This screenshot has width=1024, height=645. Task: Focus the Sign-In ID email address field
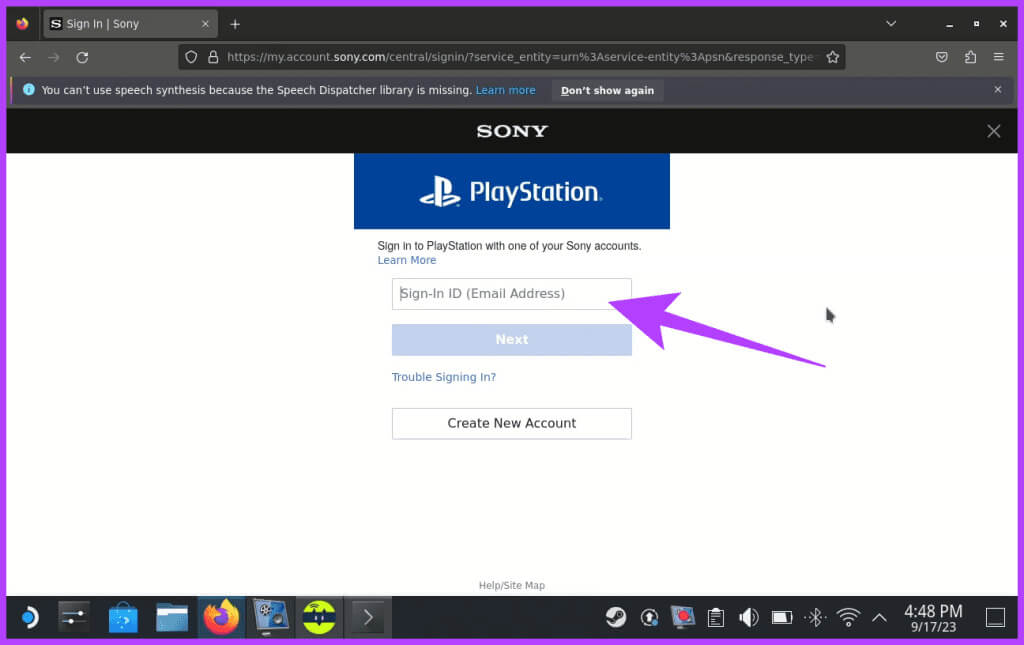click(x=511, y=294)
